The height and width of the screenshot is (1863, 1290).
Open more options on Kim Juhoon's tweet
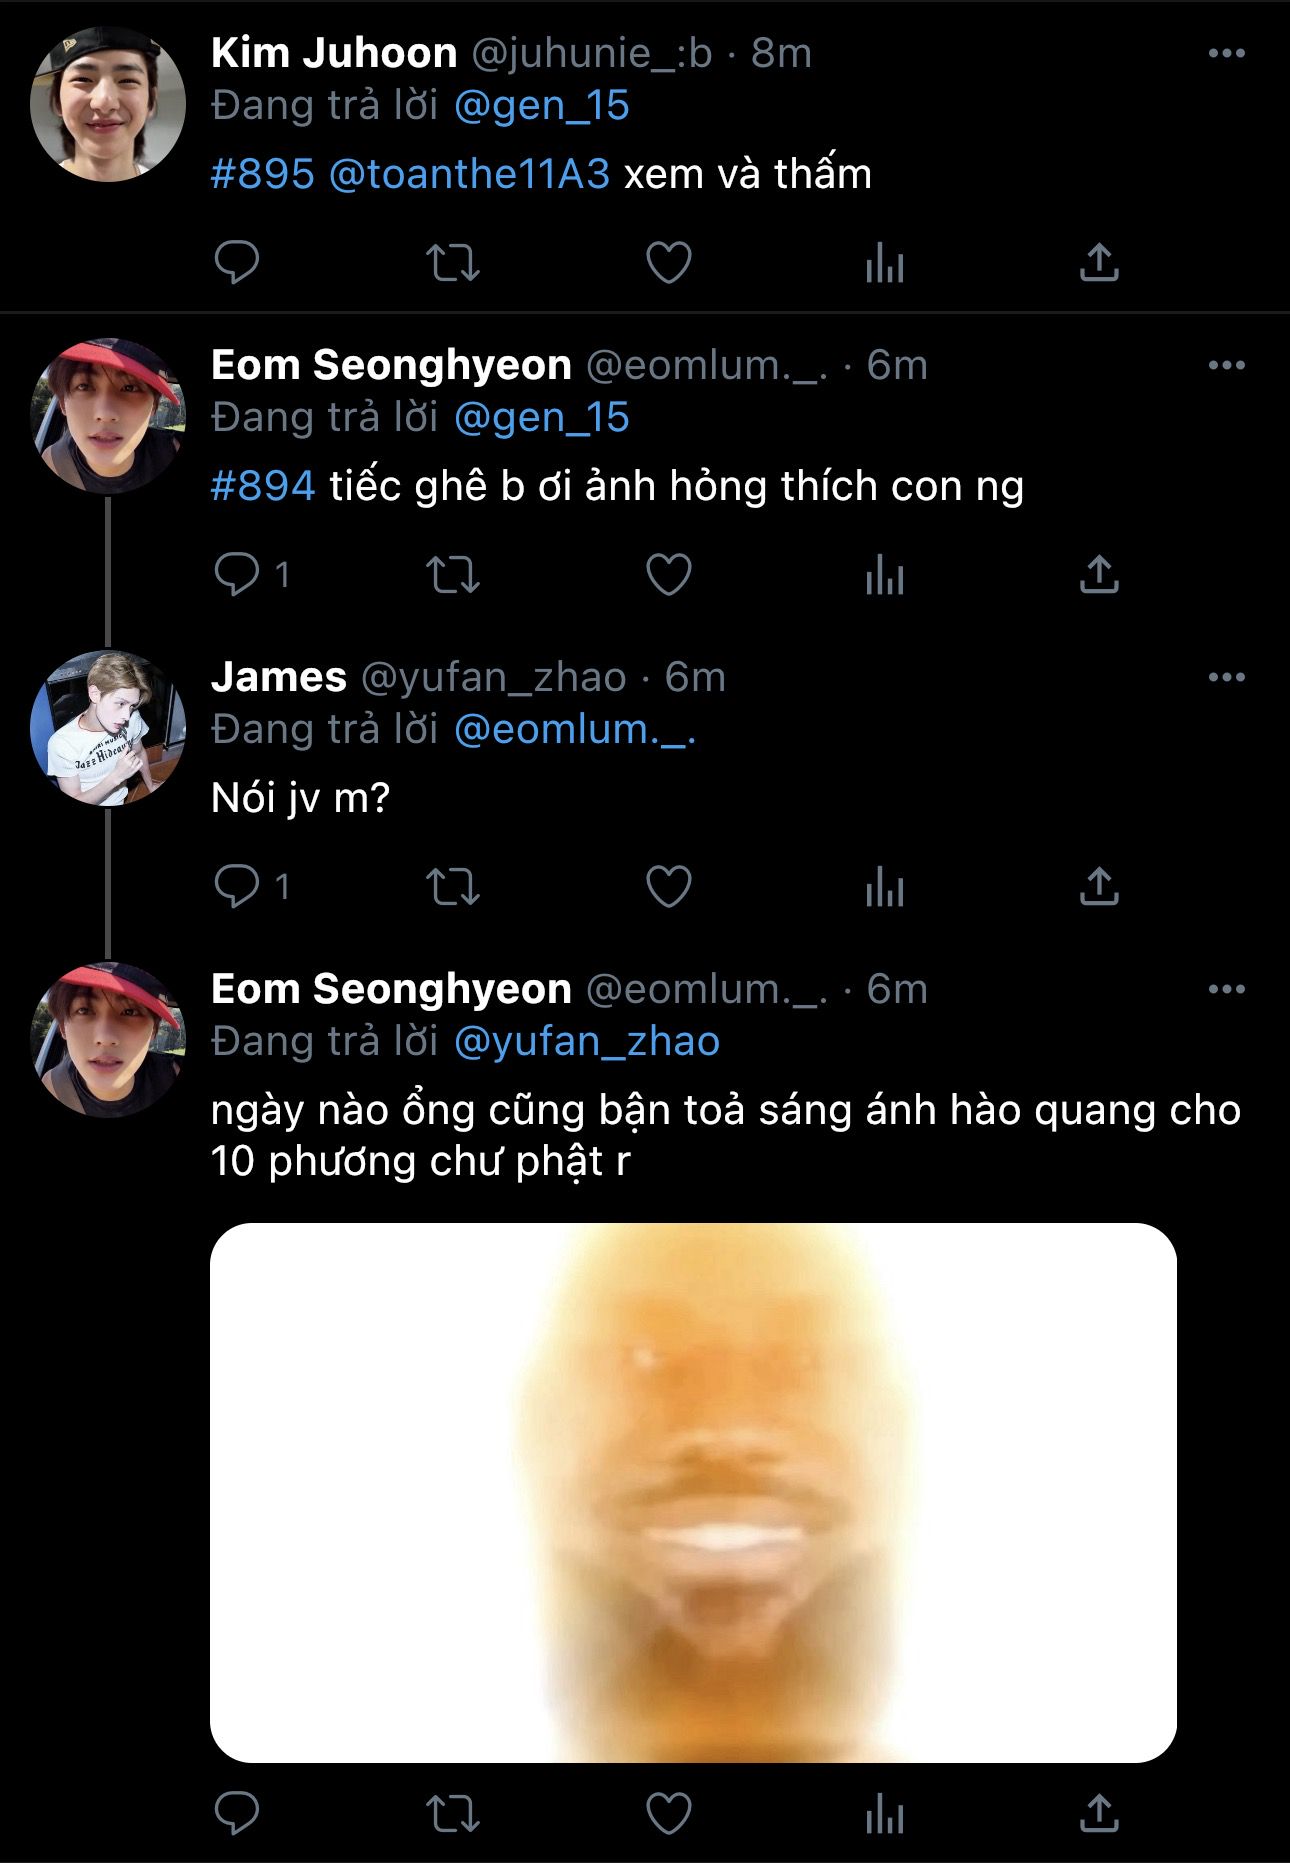1226,53
